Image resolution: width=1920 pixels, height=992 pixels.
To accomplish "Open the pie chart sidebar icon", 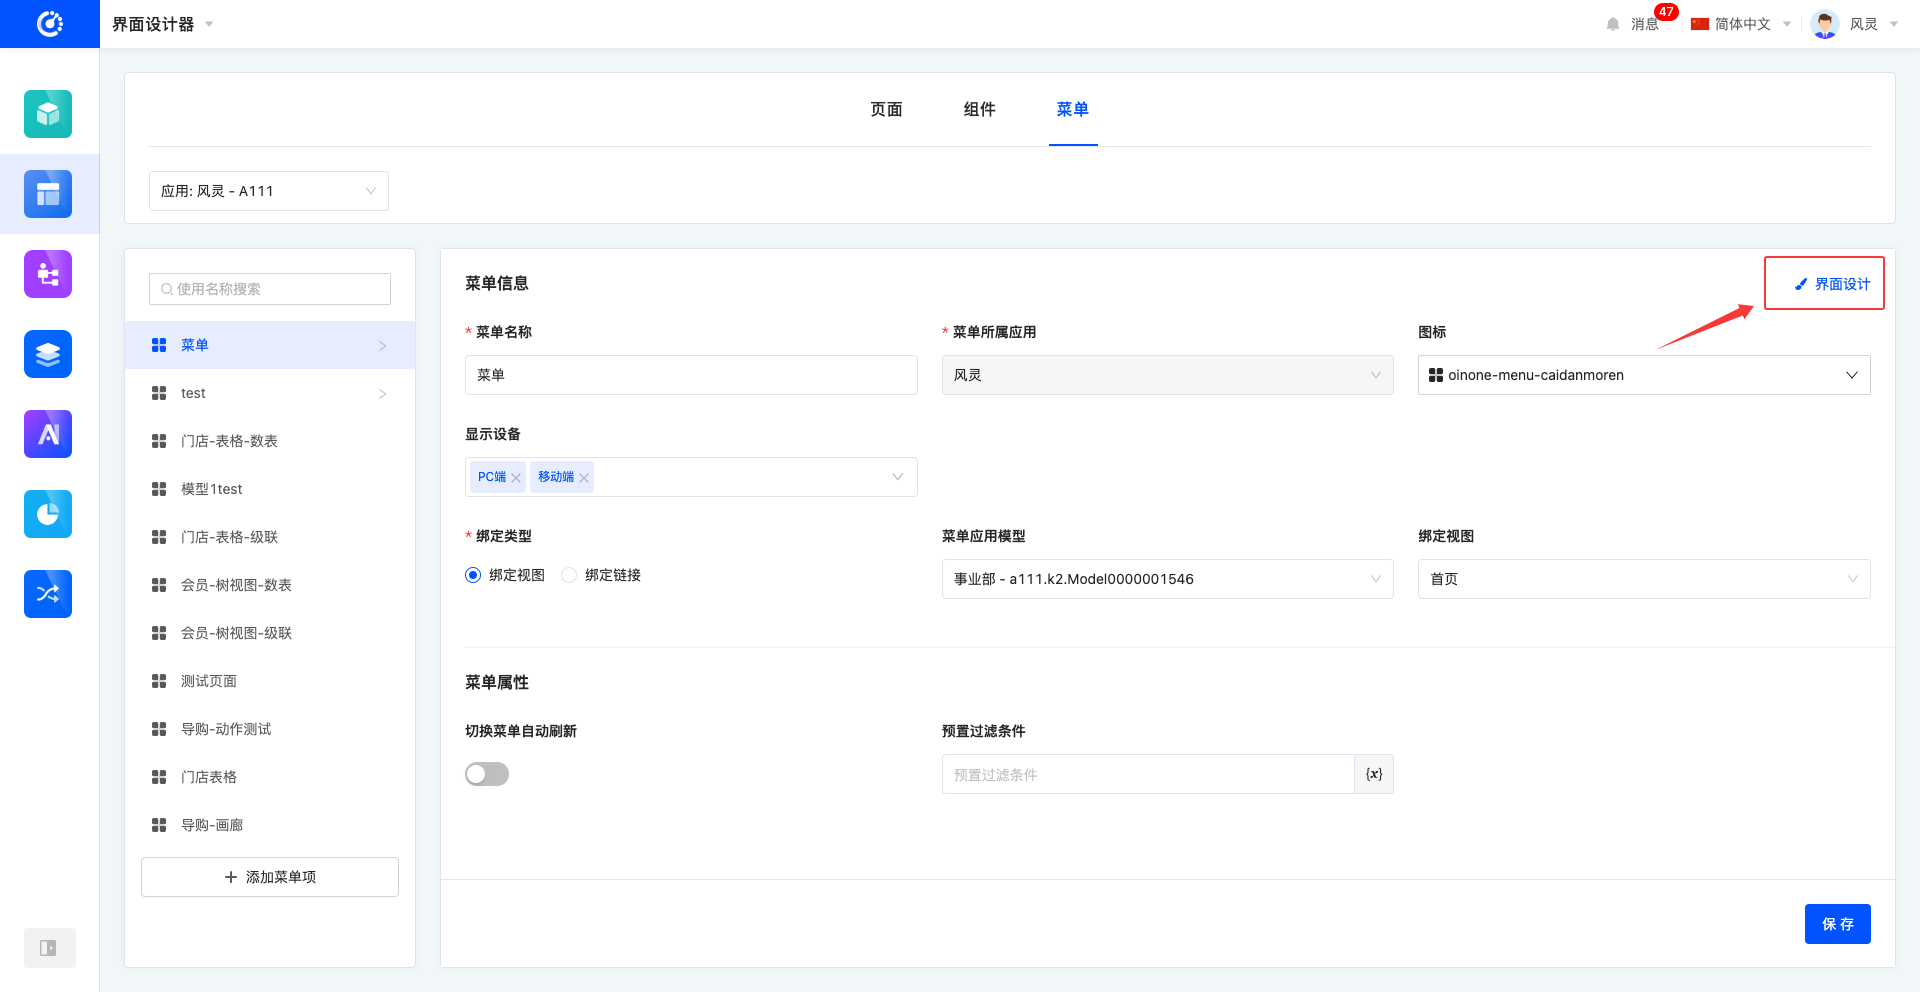I will point(48,514).
